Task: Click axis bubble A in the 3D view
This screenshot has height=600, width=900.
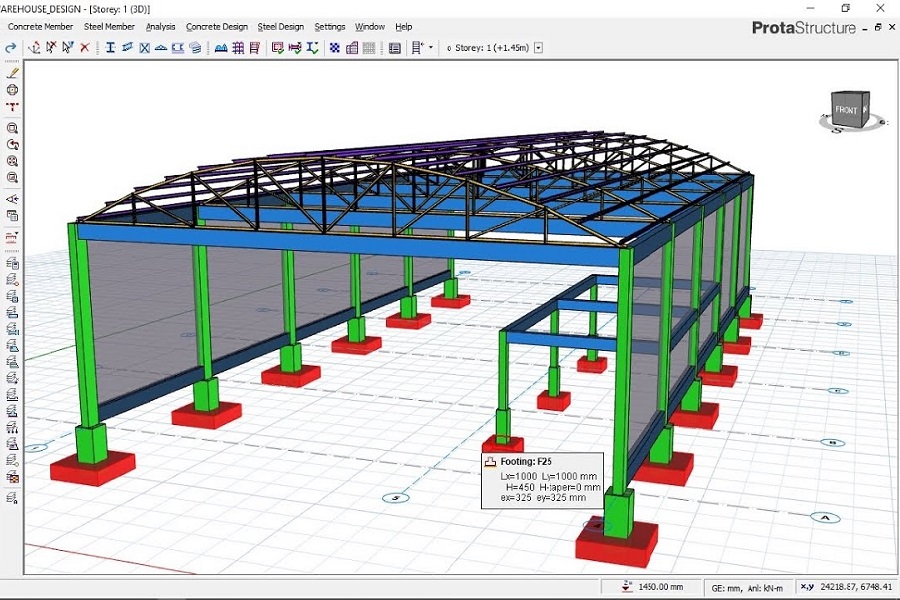Action: coord(825,518)
